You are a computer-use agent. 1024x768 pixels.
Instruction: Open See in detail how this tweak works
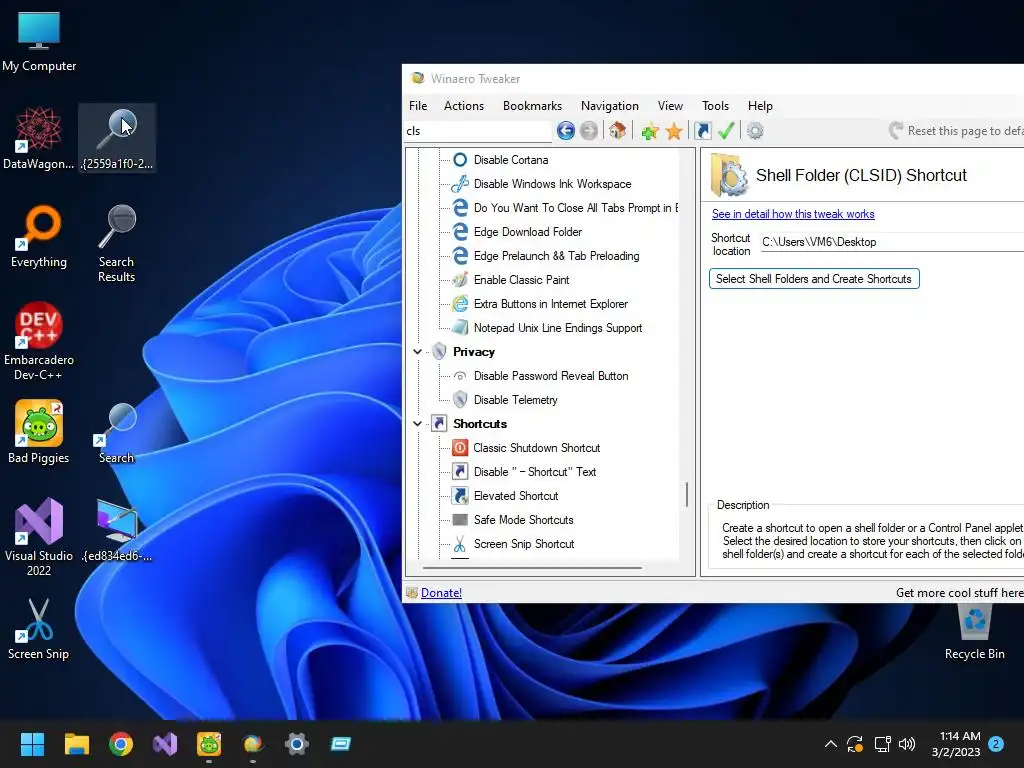coord(793,214)
